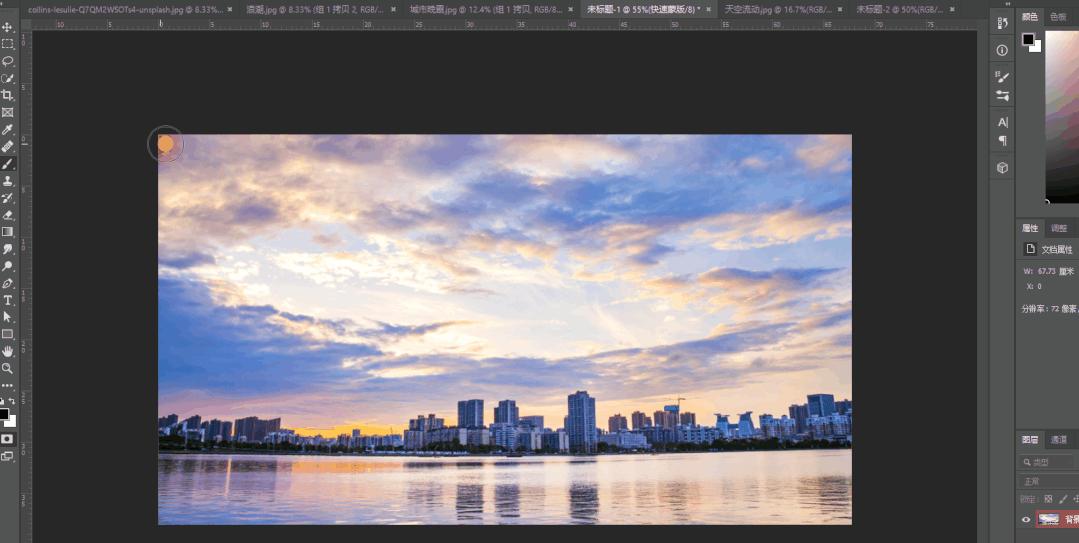This screenshot has width=1079, height=543.
Task: Open the 调整 adjustments panel tab
Action: pos(1058,228)
